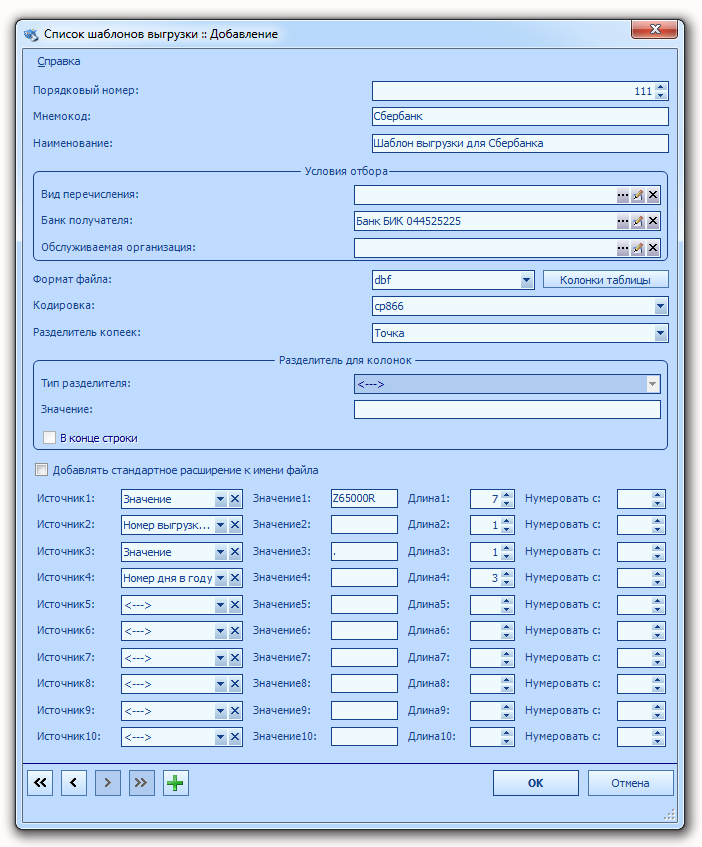Image resolution: width=702 pixels, height=847 pixels.
Task: Click the Мнемокод field
Action: pos(520,116)
